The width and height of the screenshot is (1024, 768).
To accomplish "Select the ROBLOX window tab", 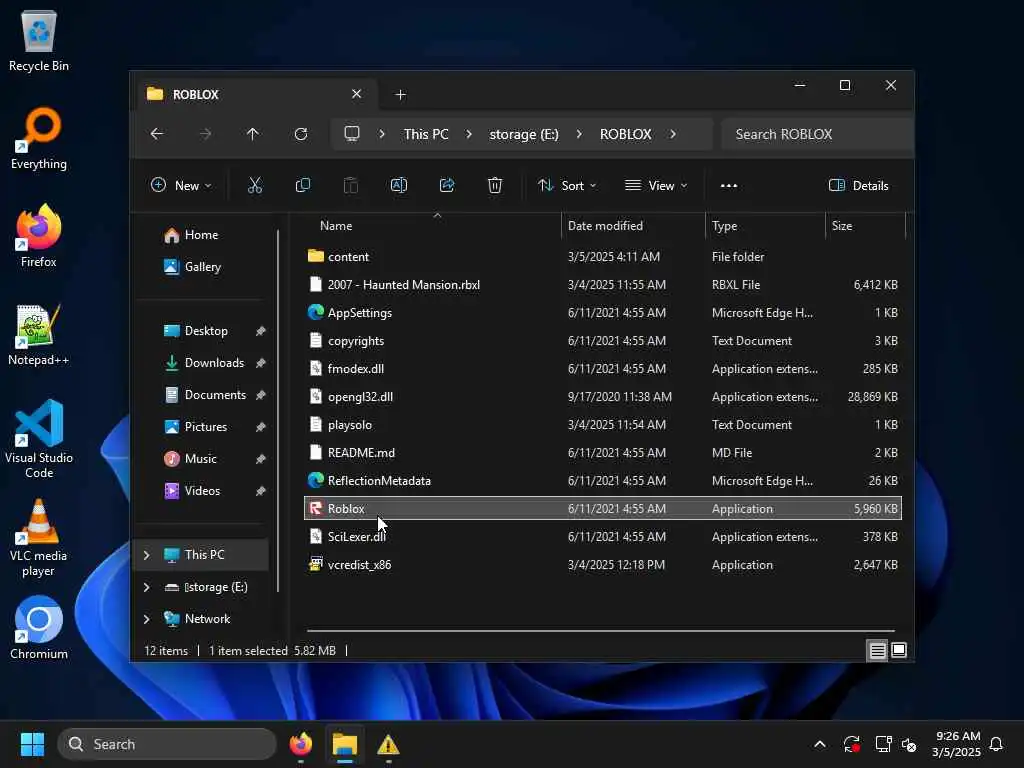I will pyautogui.click(x=255, y=95).
